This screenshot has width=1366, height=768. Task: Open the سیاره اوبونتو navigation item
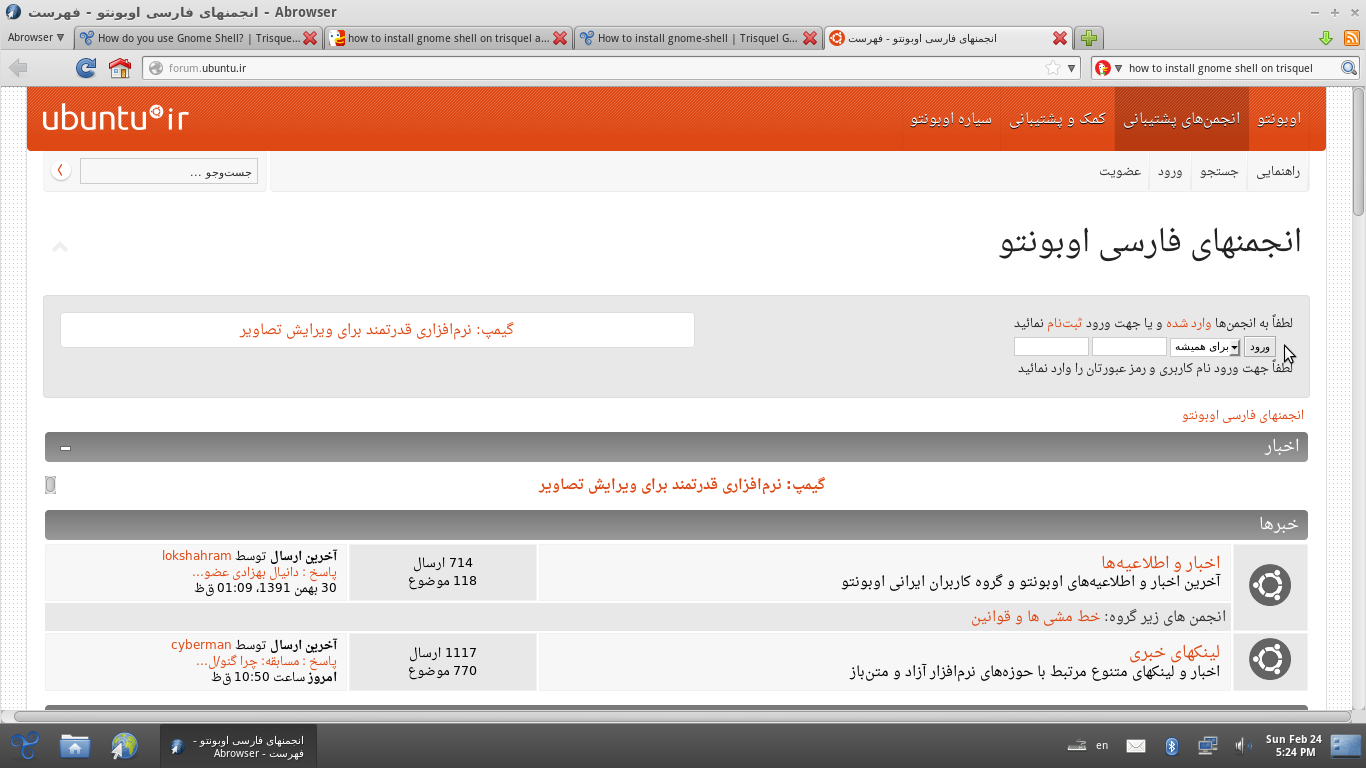(951, 119)
